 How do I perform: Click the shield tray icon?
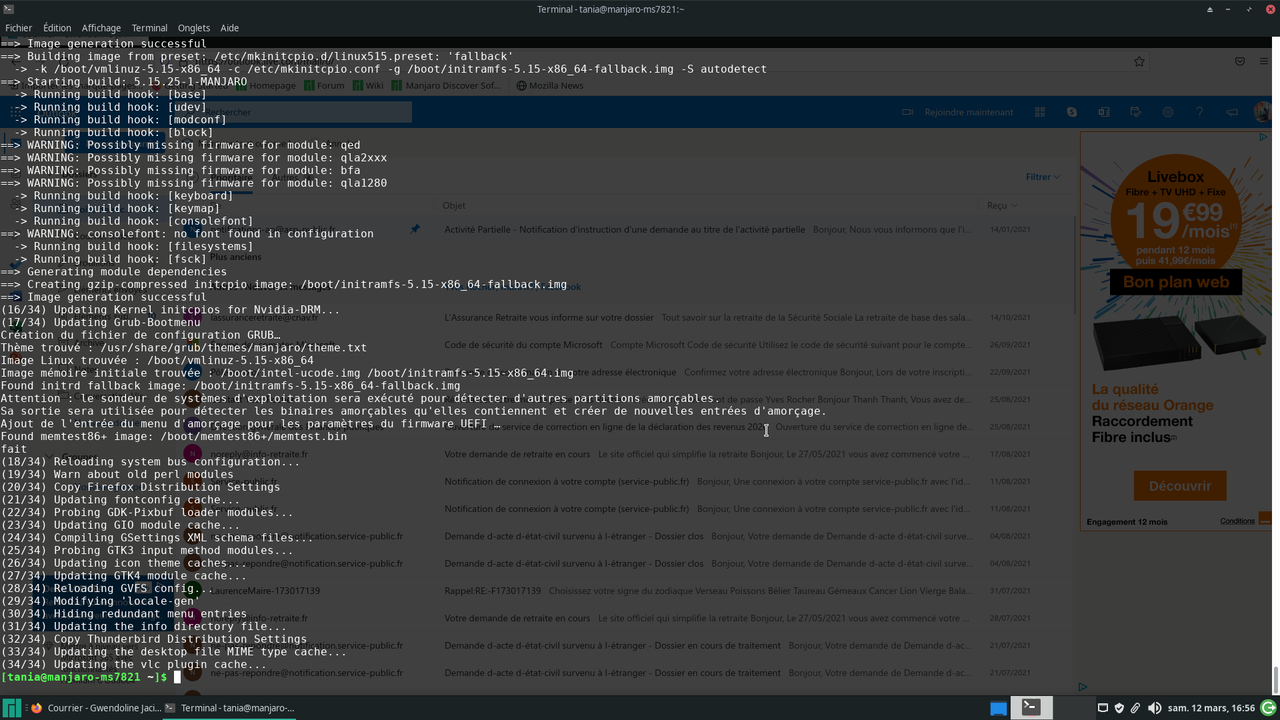(x=1119, y=708)
